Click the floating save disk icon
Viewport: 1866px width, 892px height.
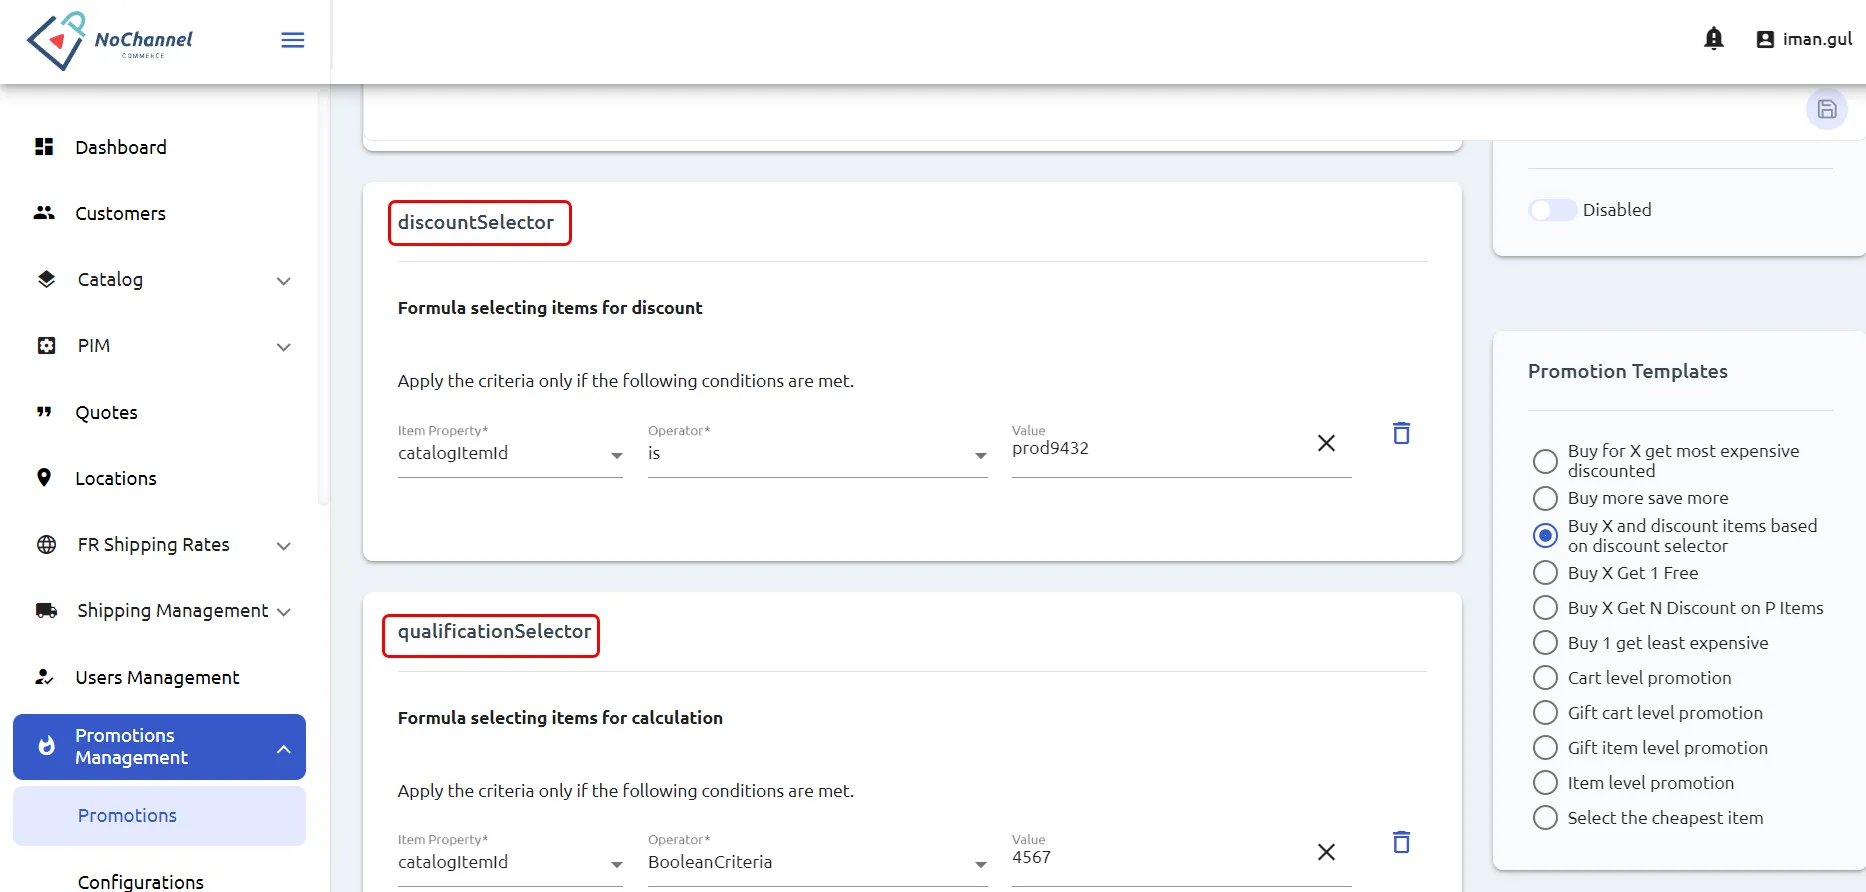point(1827,109)
